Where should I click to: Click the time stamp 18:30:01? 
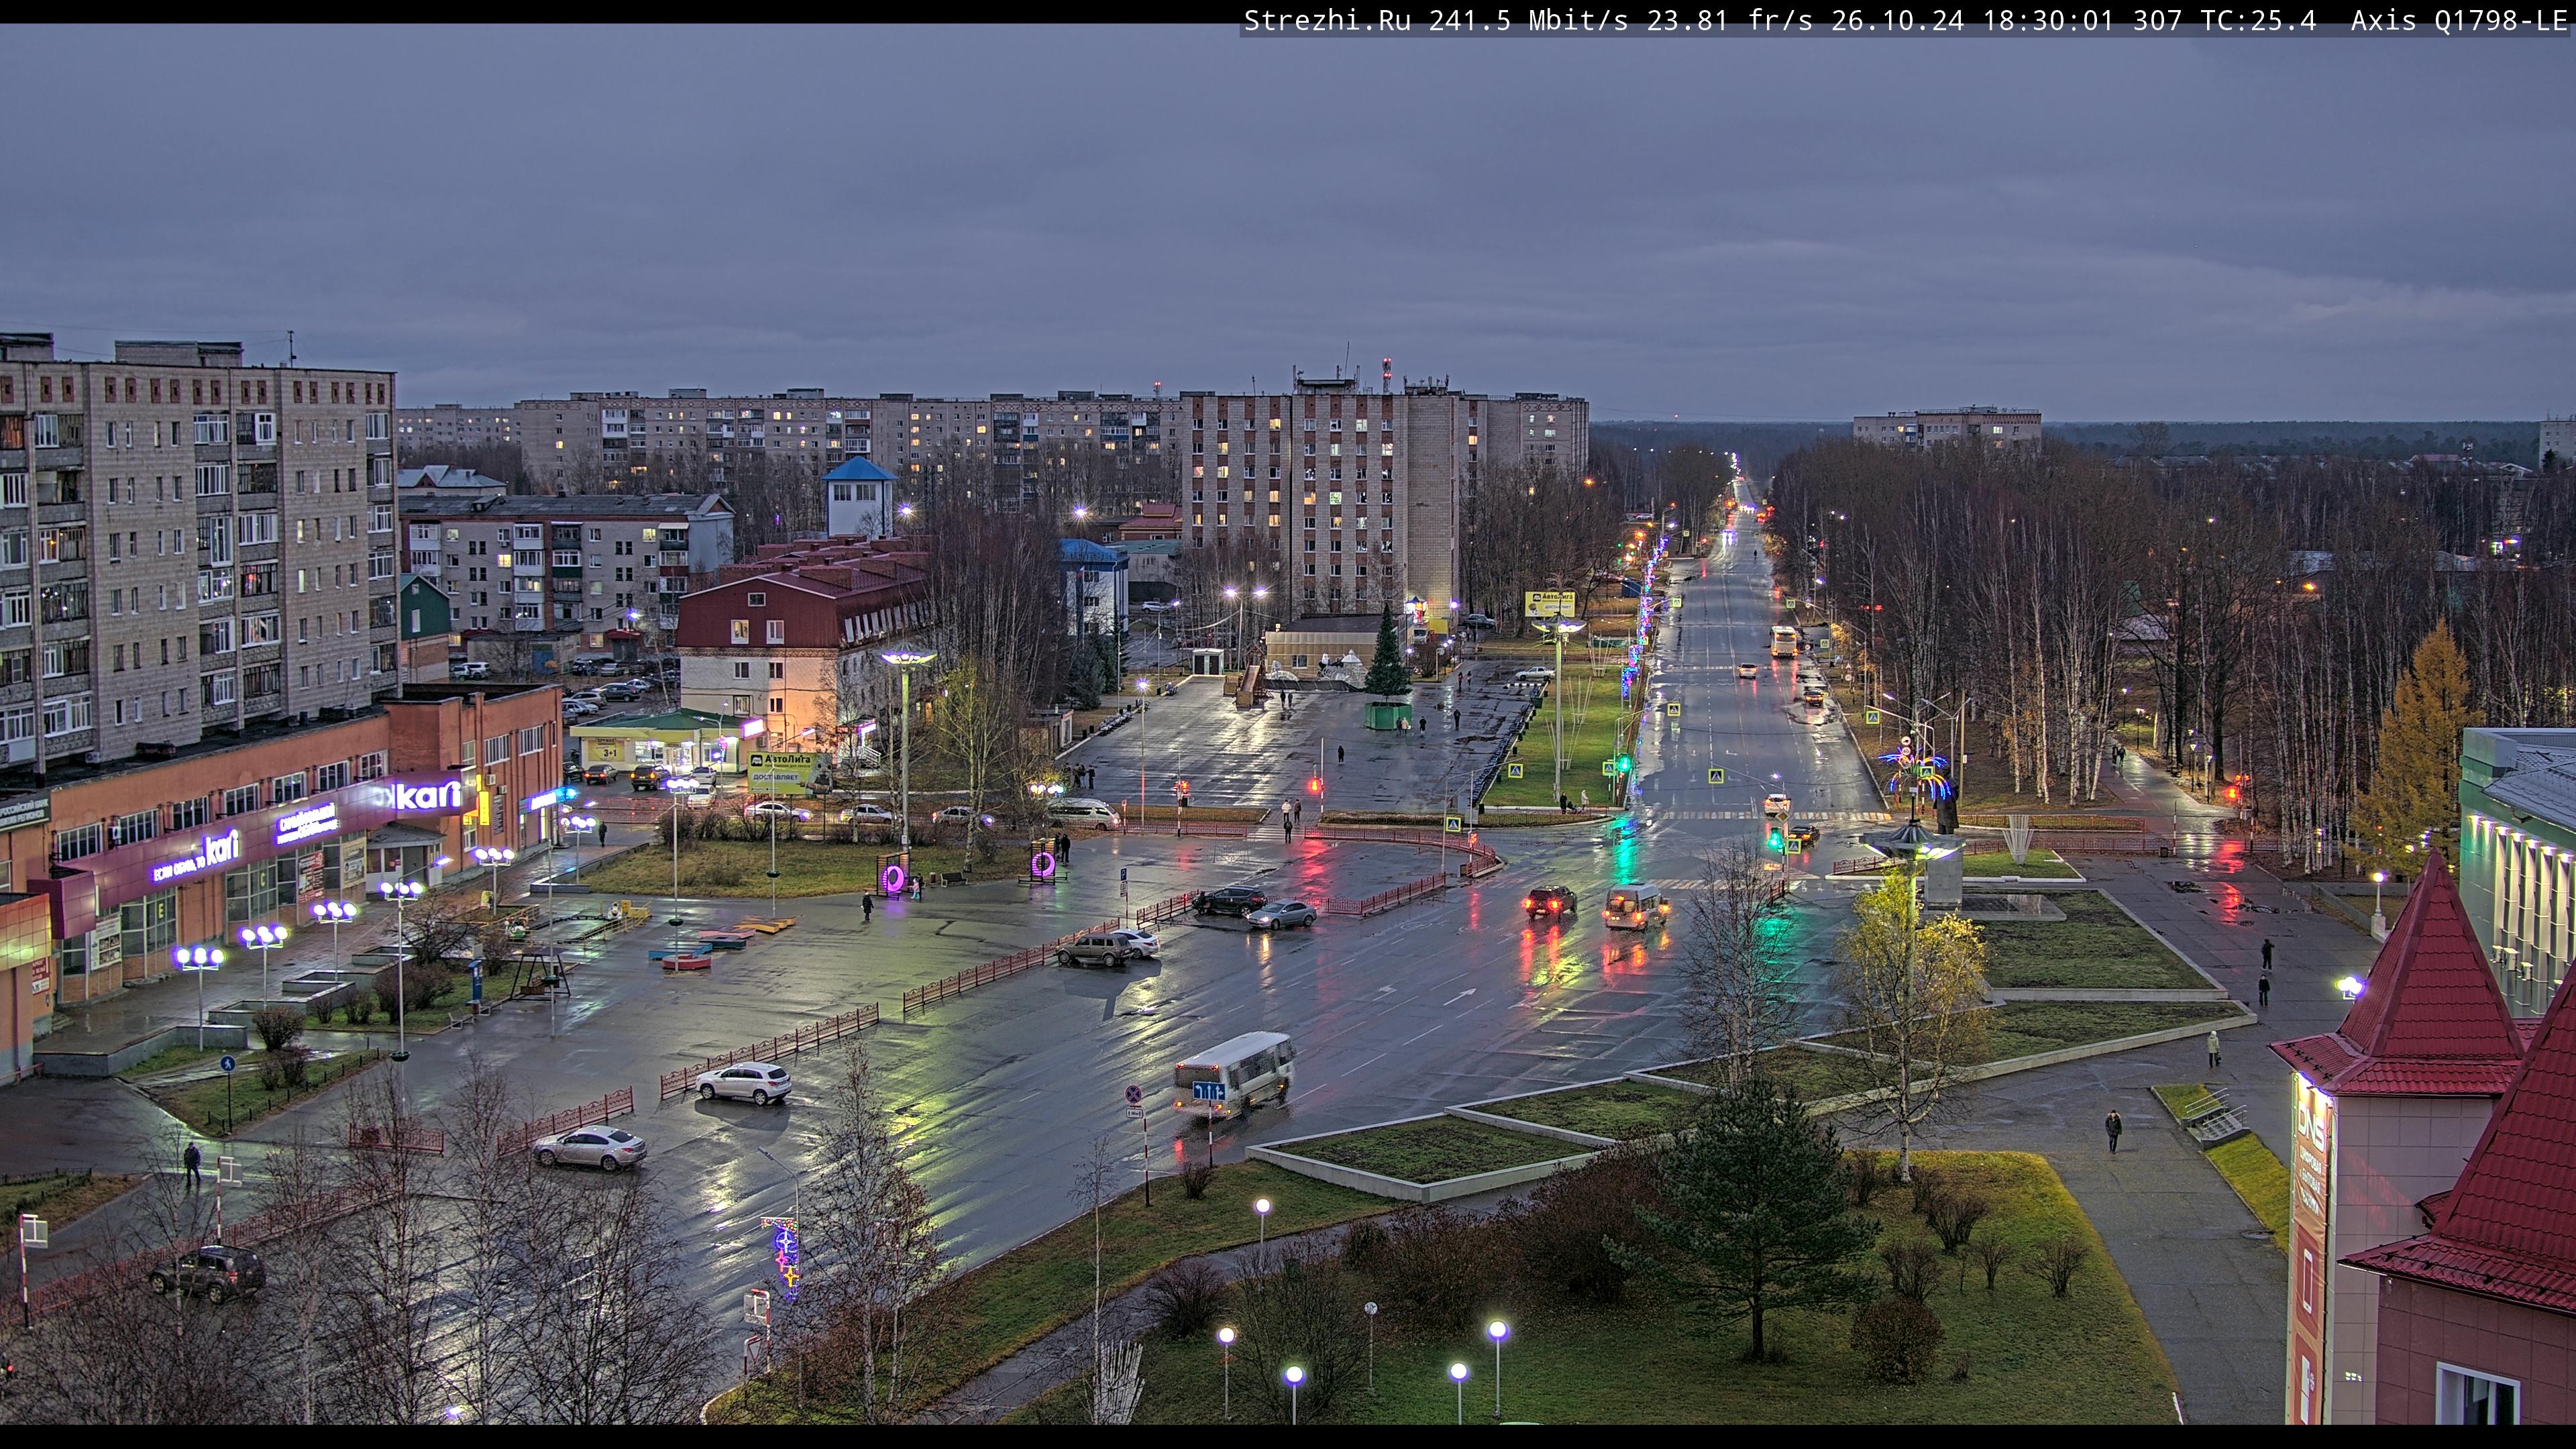coord(2048,20)
